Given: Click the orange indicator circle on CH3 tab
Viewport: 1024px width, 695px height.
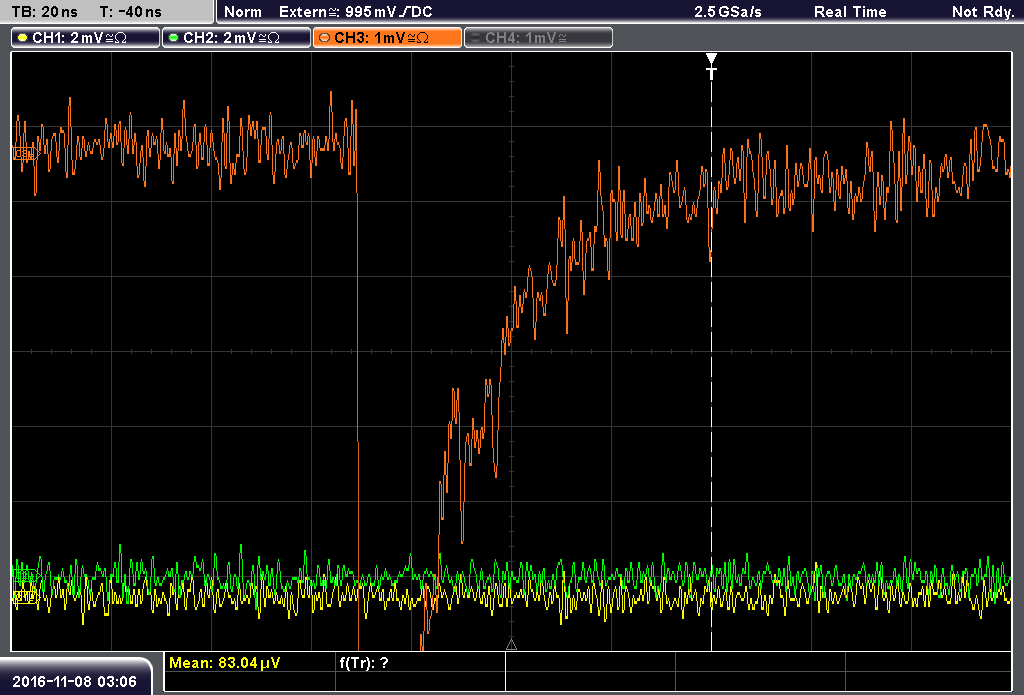Looking at the screenshot, I should click(x=325, y=38).
